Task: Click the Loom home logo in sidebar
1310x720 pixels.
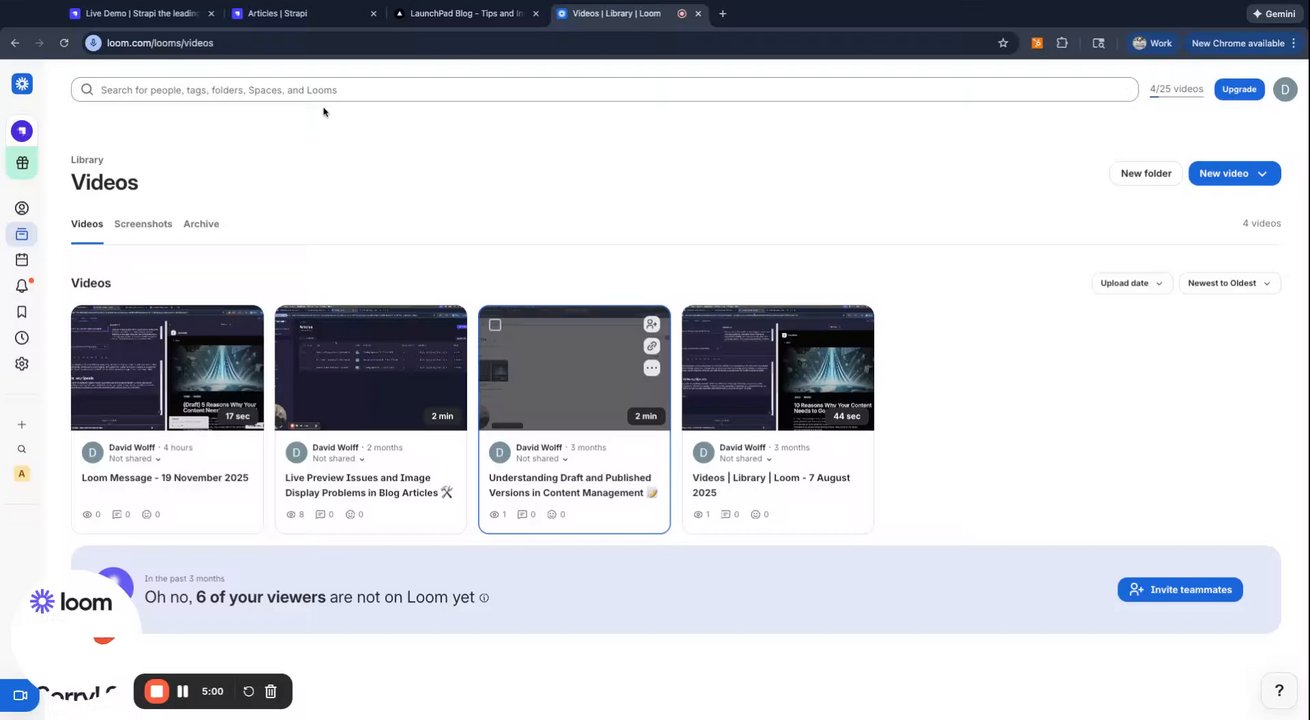Action: coord(22,84)
